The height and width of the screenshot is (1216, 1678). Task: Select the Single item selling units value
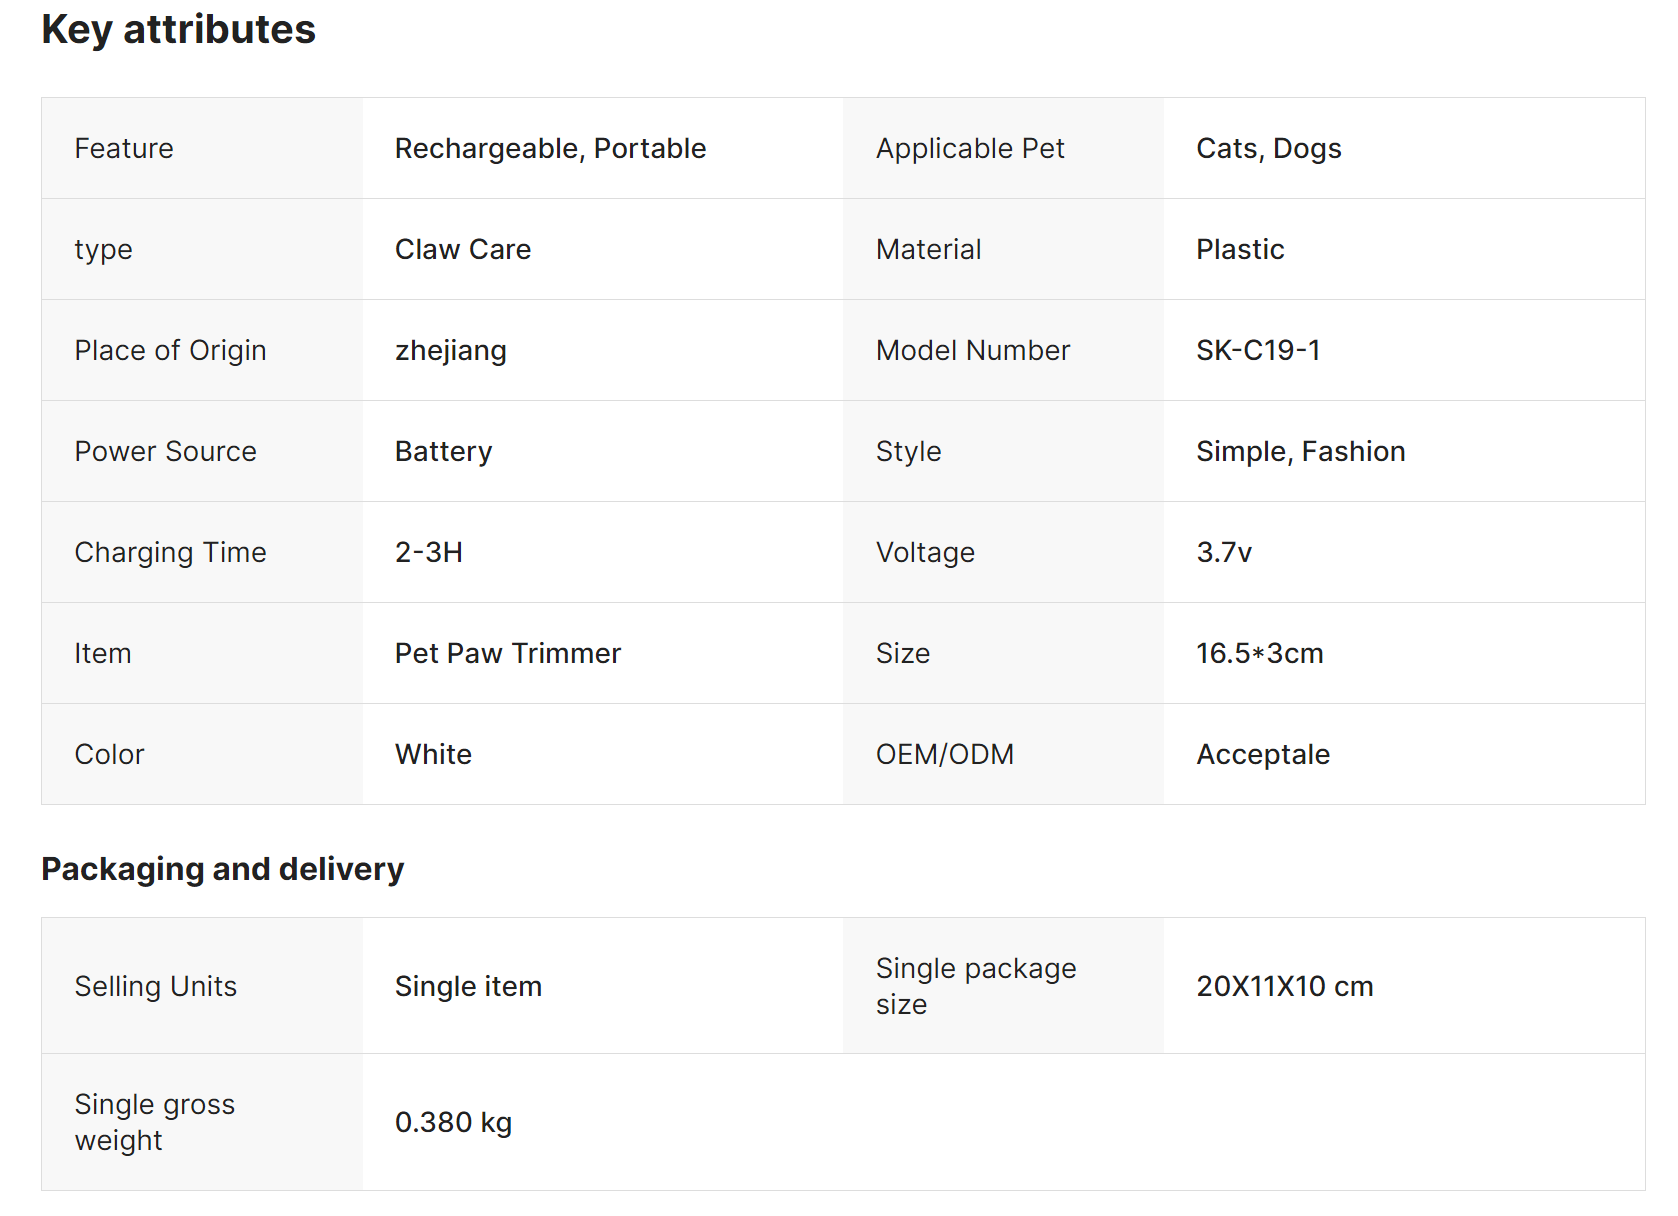coord(468,986)
